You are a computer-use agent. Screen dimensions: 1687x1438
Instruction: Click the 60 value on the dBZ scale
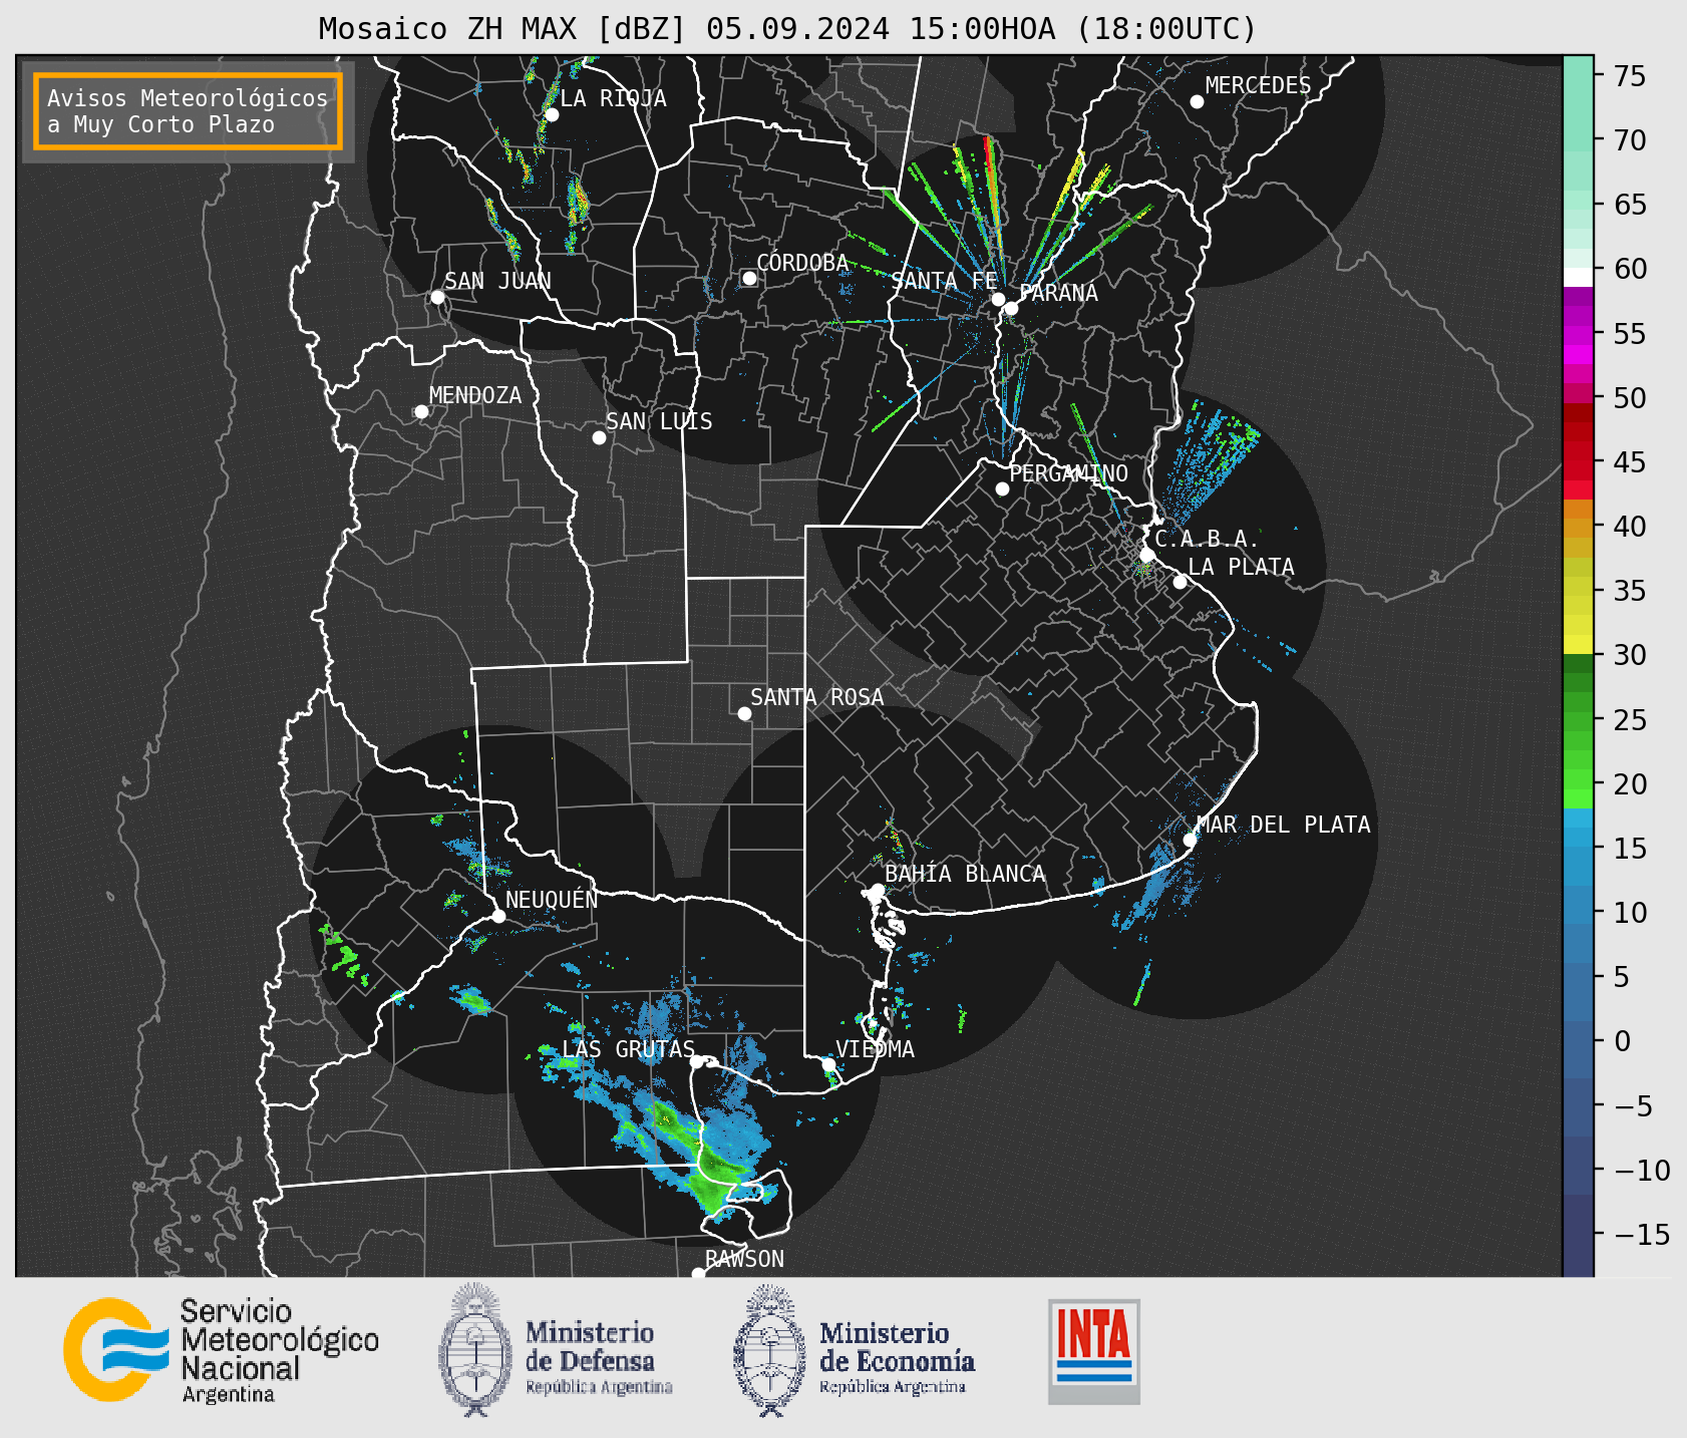tap(1629, 269)
